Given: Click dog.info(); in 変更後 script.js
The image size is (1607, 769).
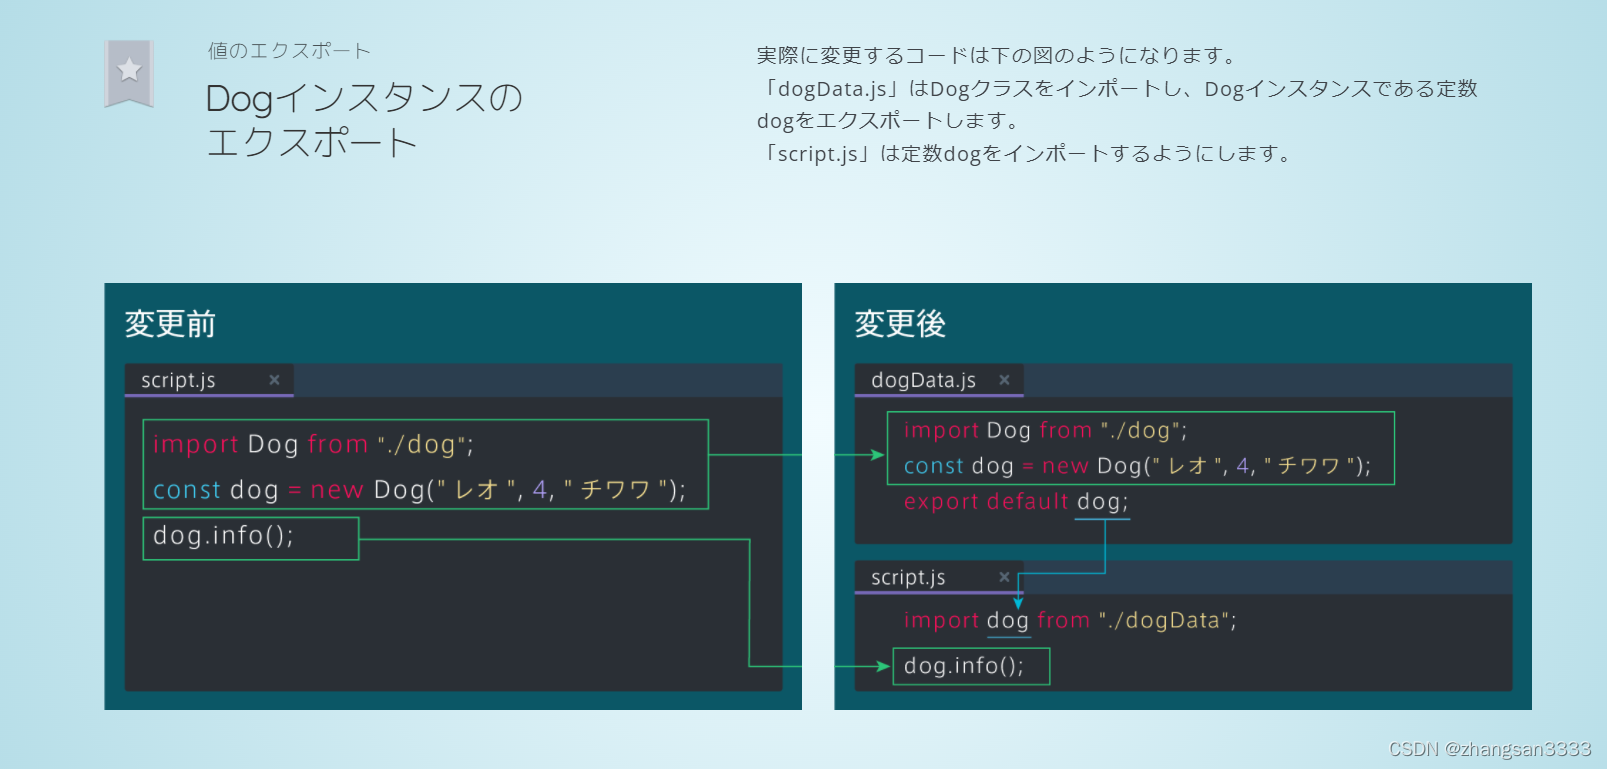Looking at the screenshot, I should 964,666.
